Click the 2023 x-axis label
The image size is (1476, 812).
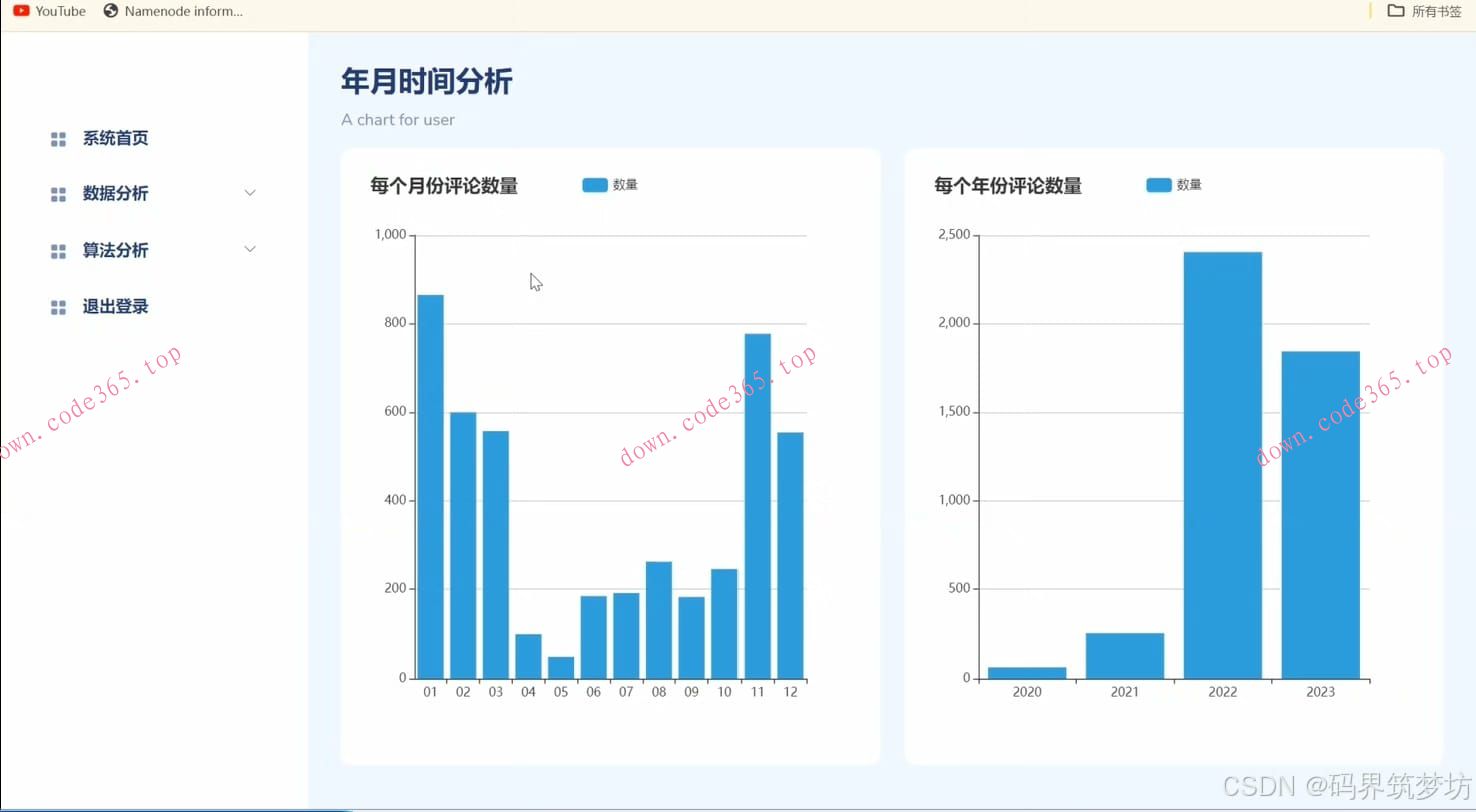pos(1321,692)
